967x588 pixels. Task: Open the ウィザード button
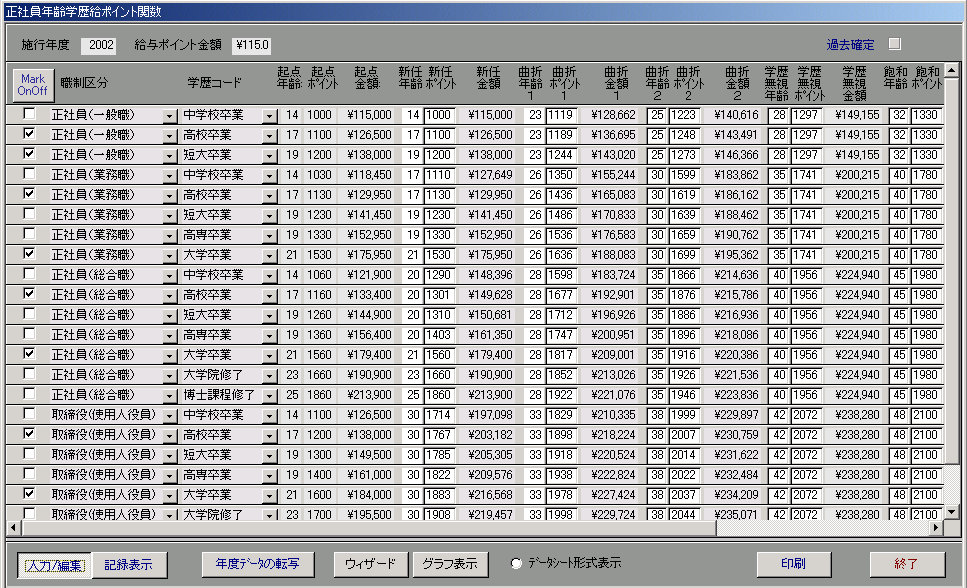click(371, 563)
